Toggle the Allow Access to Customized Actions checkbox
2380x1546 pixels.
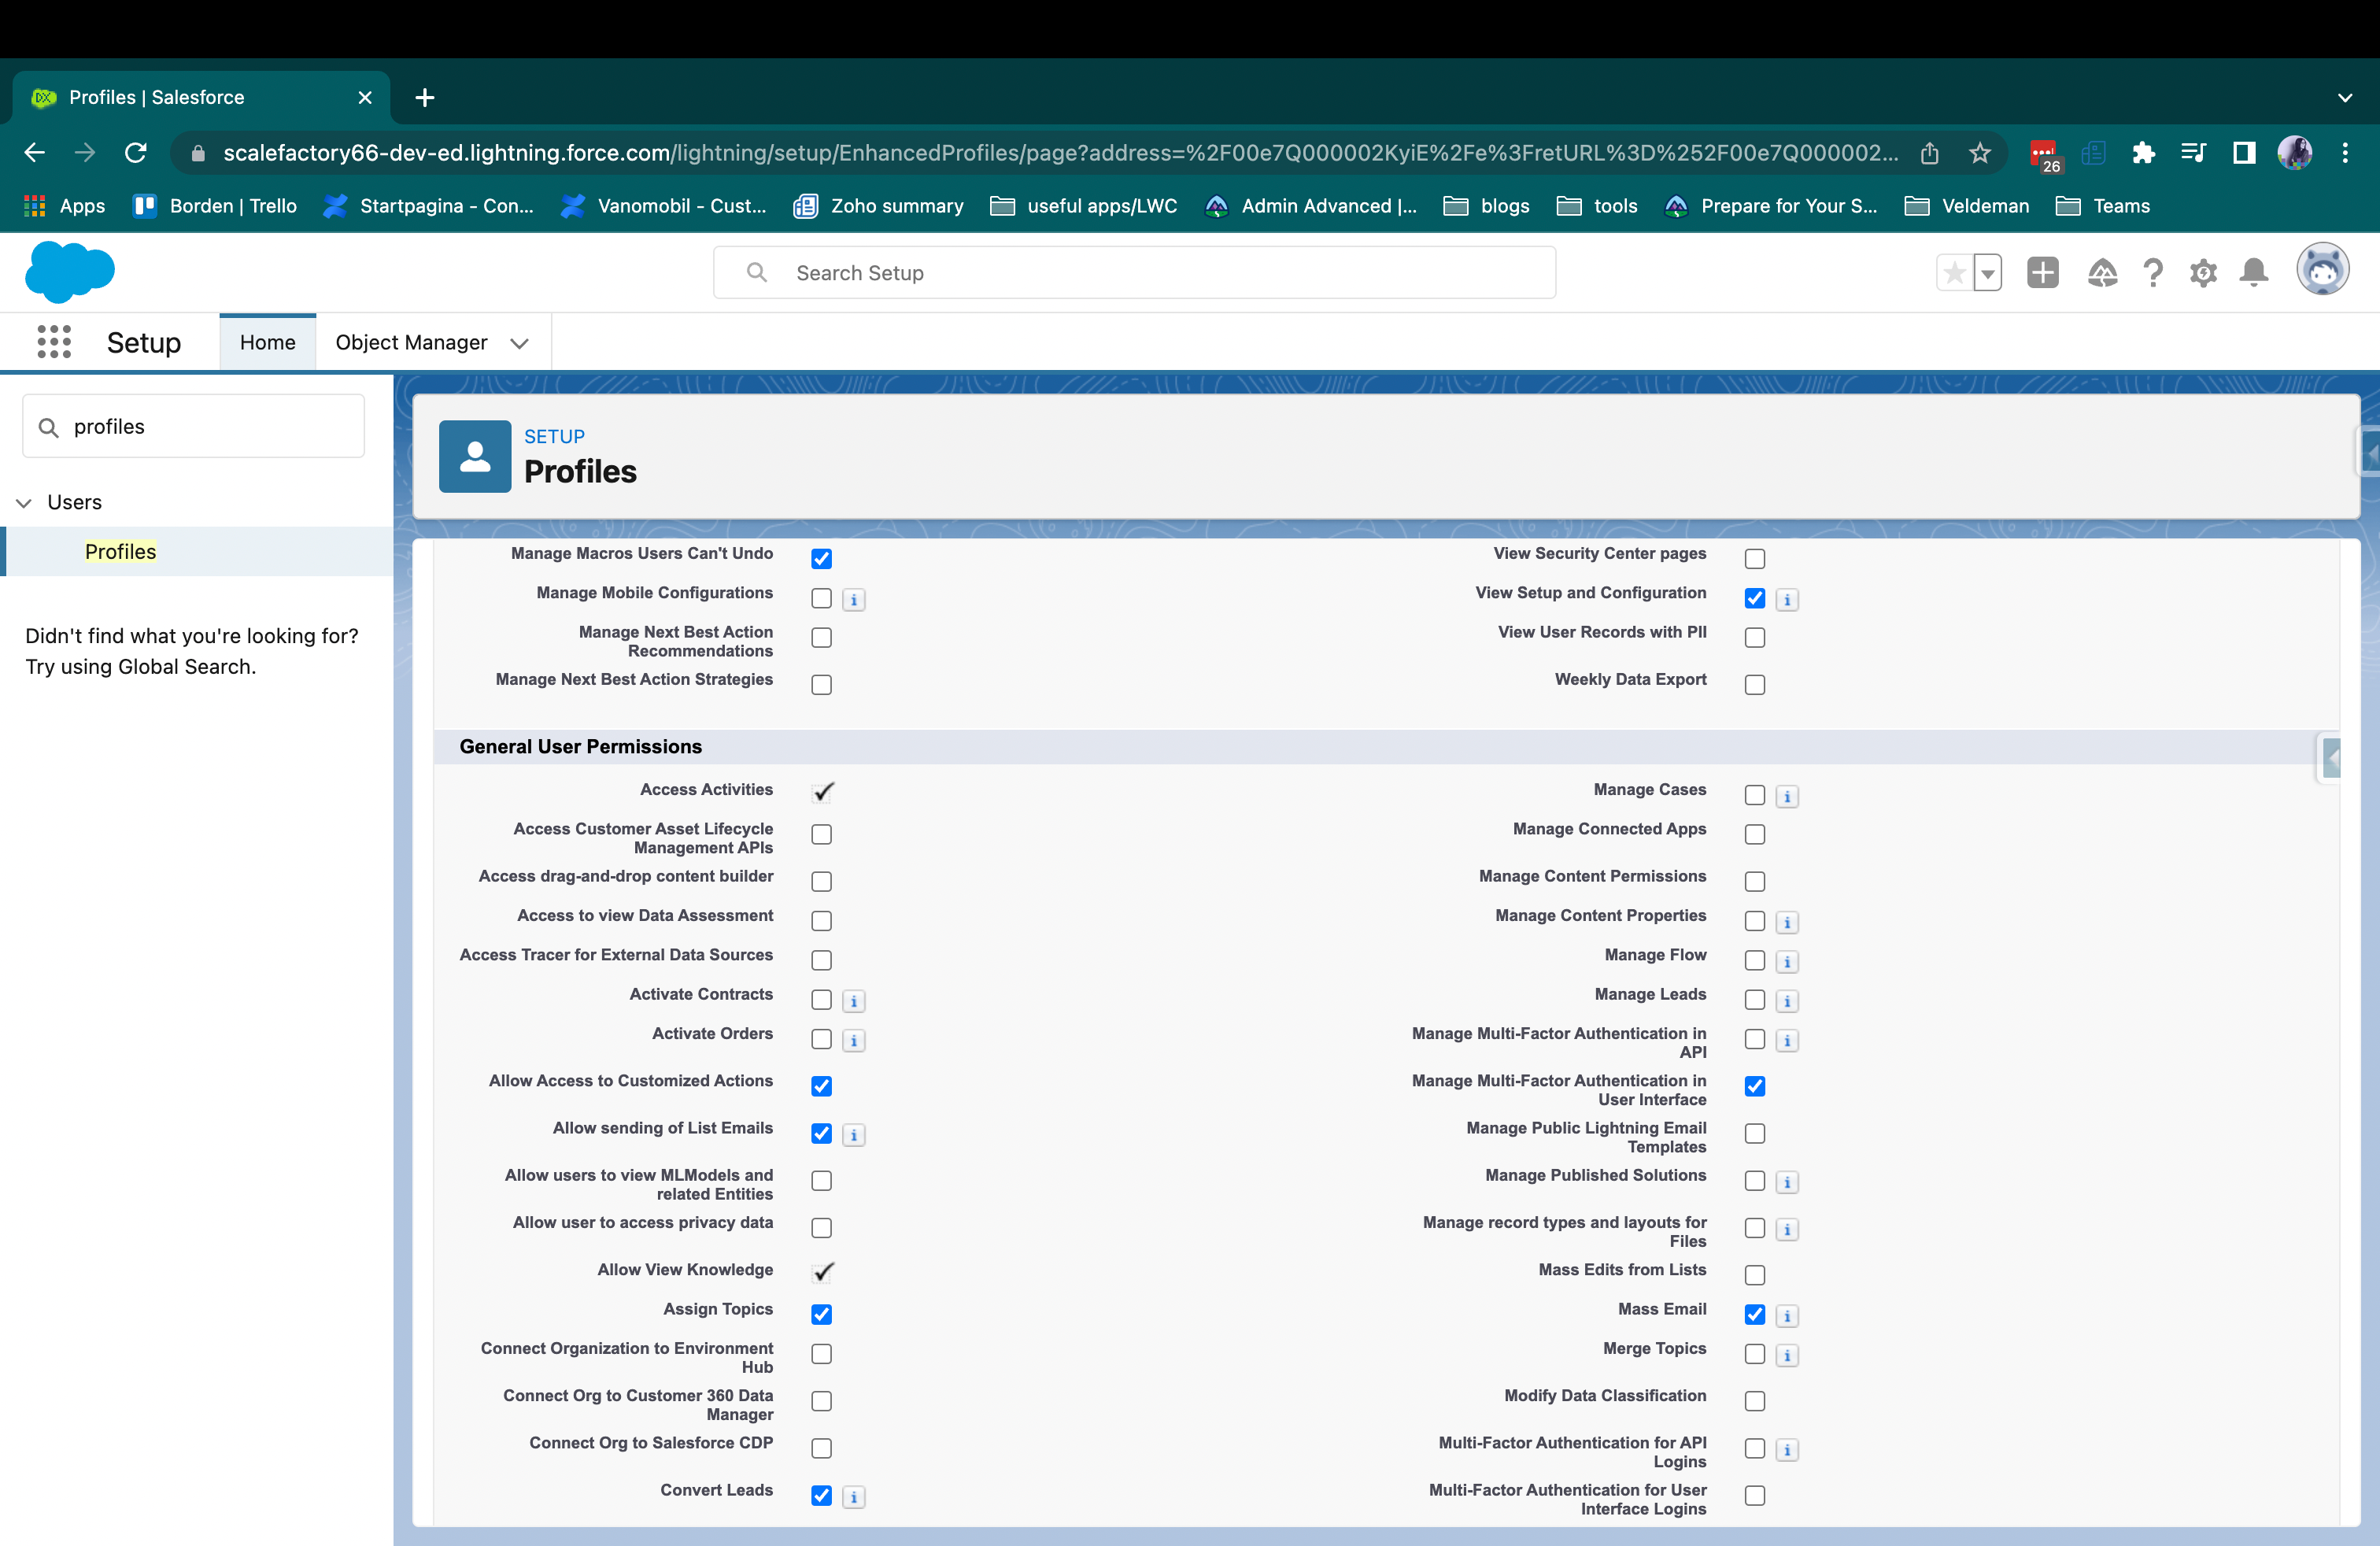click(x=821, y=1086)
